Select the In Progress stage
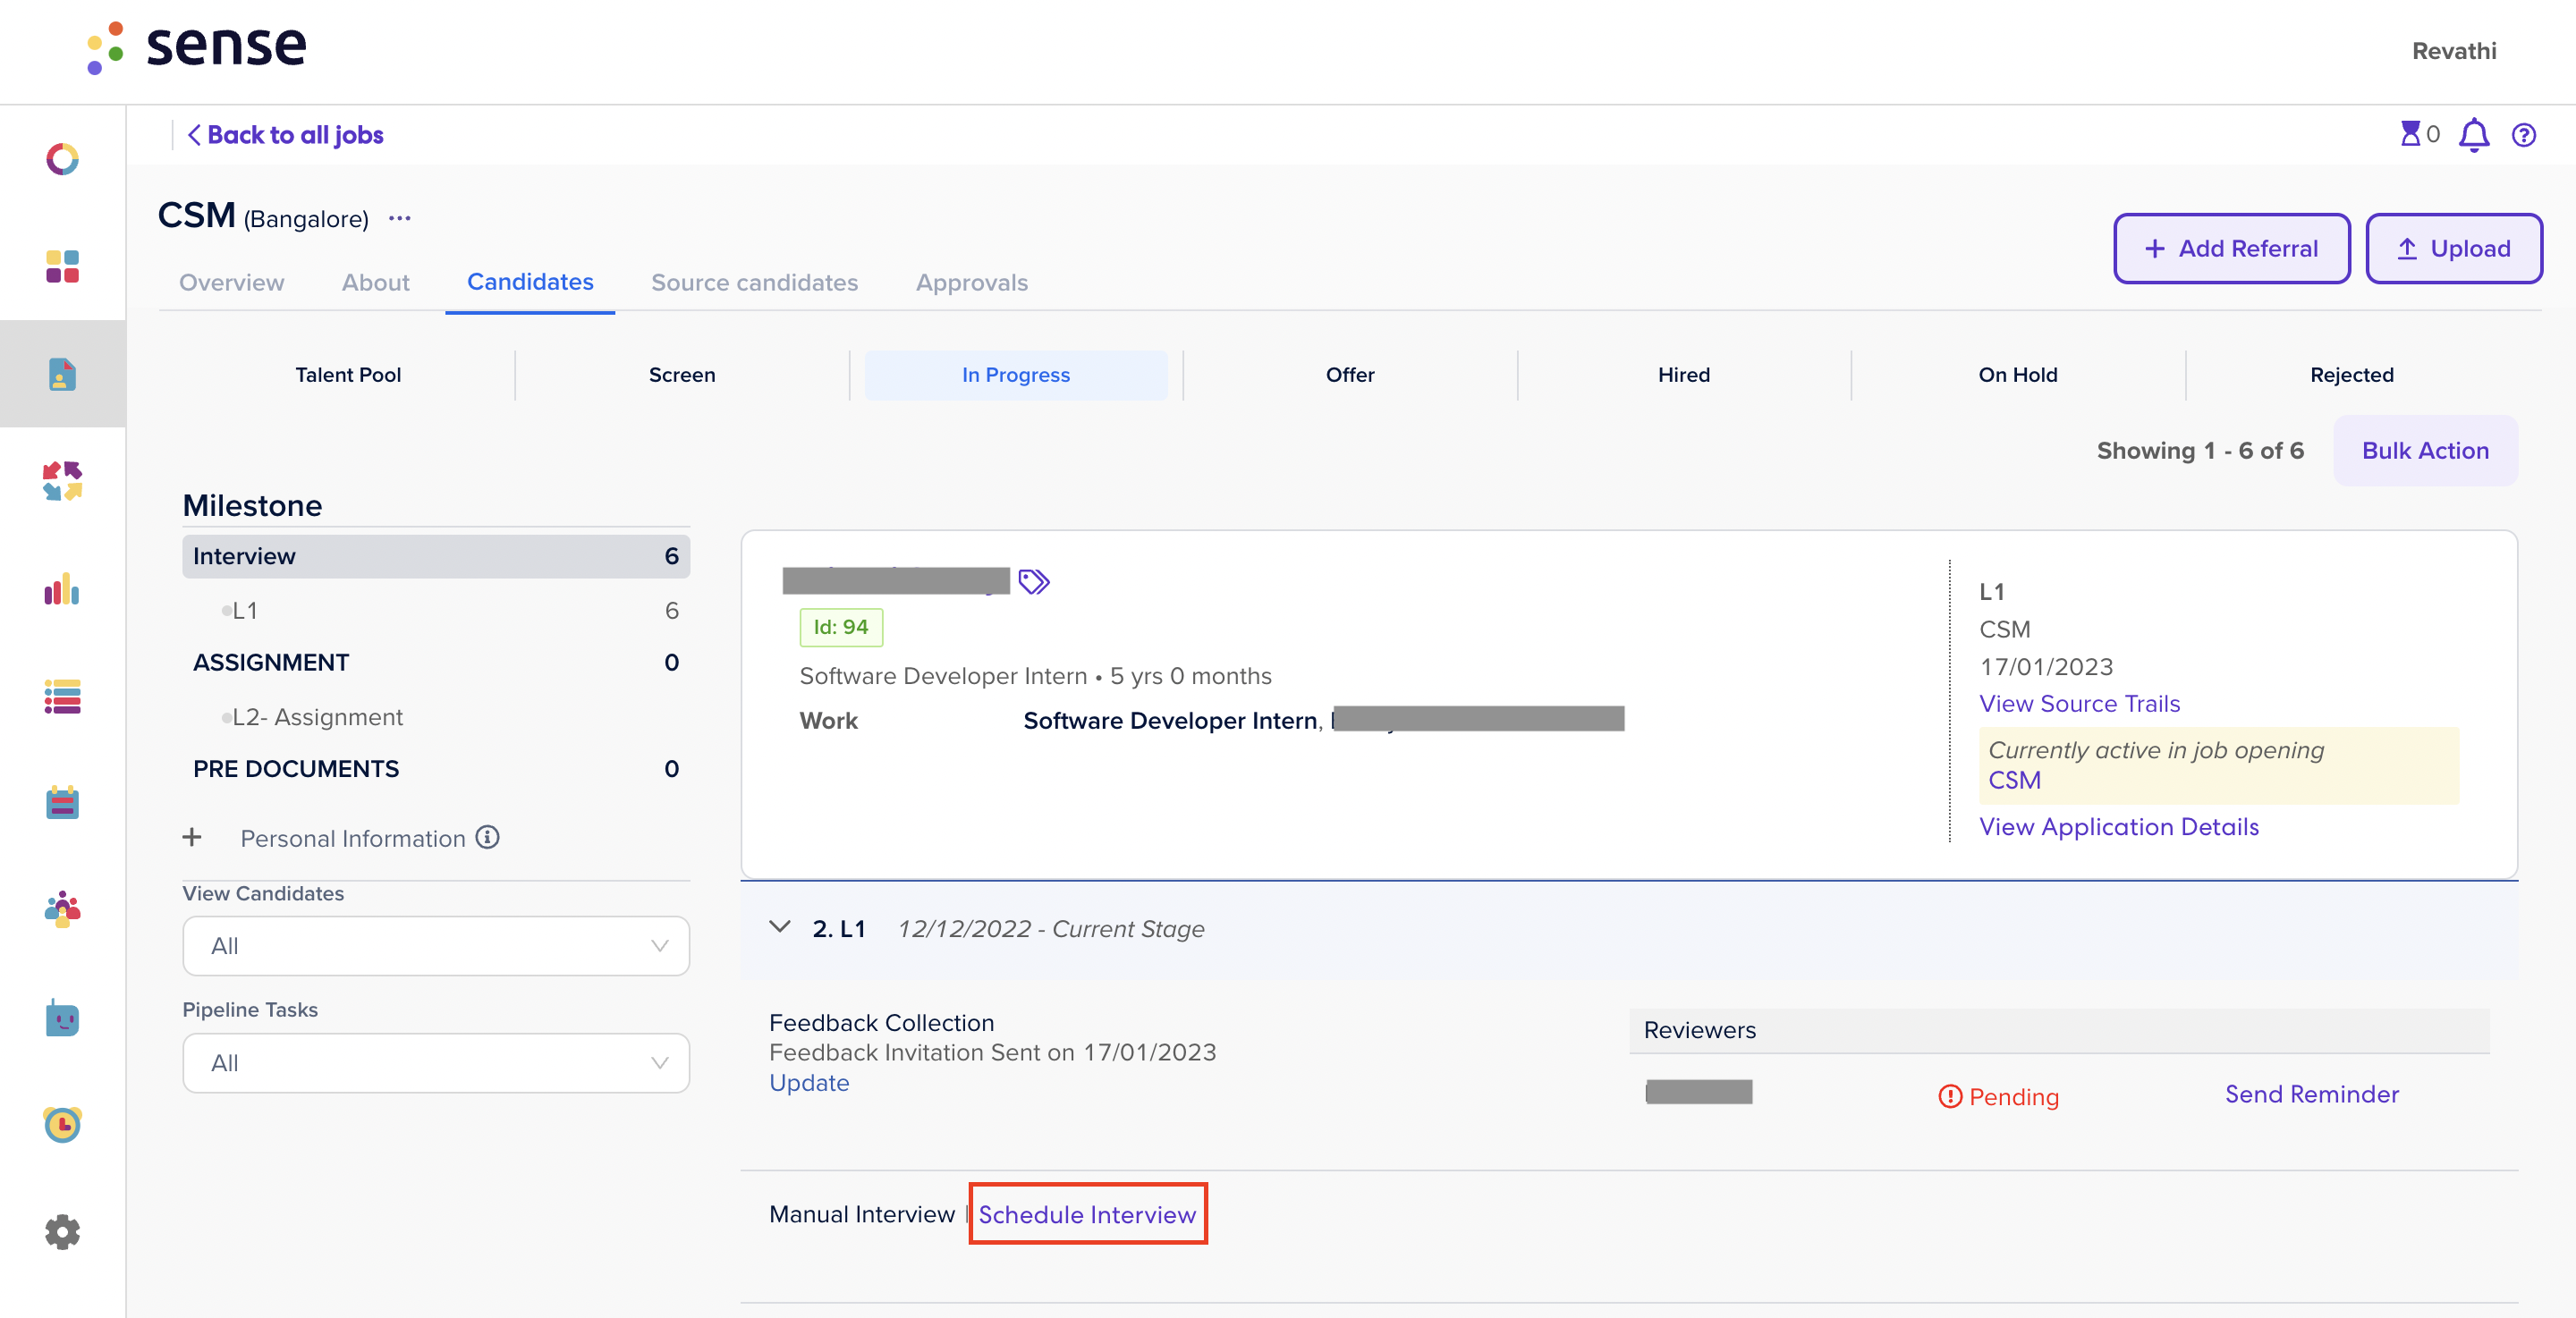This screenshot has height=1318, width=2576. (1016, 375)
